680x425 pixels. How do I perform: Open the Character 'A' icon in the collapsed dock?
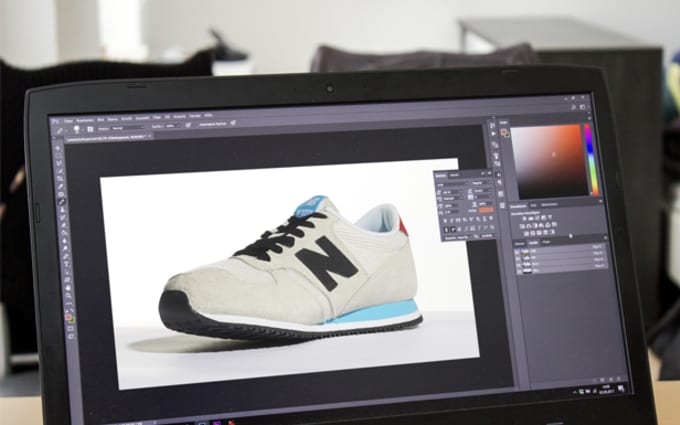pos(498,174)
